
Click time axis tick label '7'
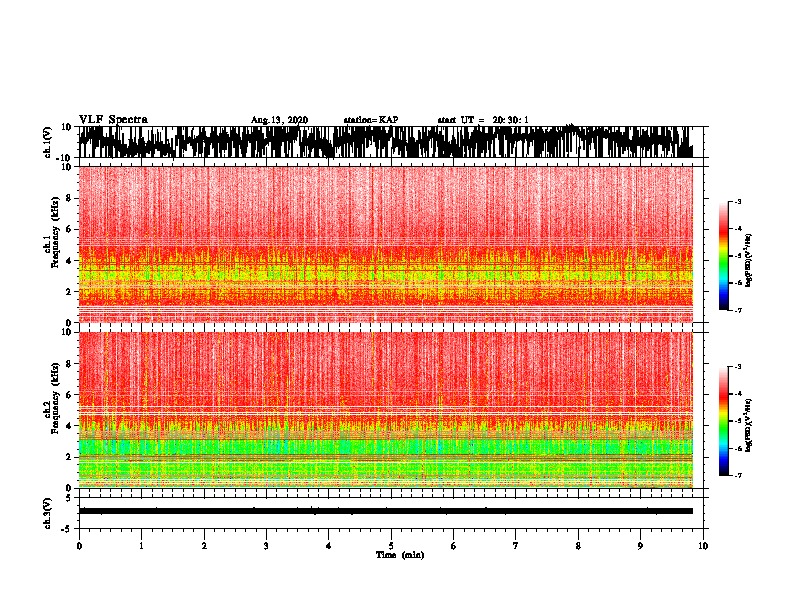point(516,546)
